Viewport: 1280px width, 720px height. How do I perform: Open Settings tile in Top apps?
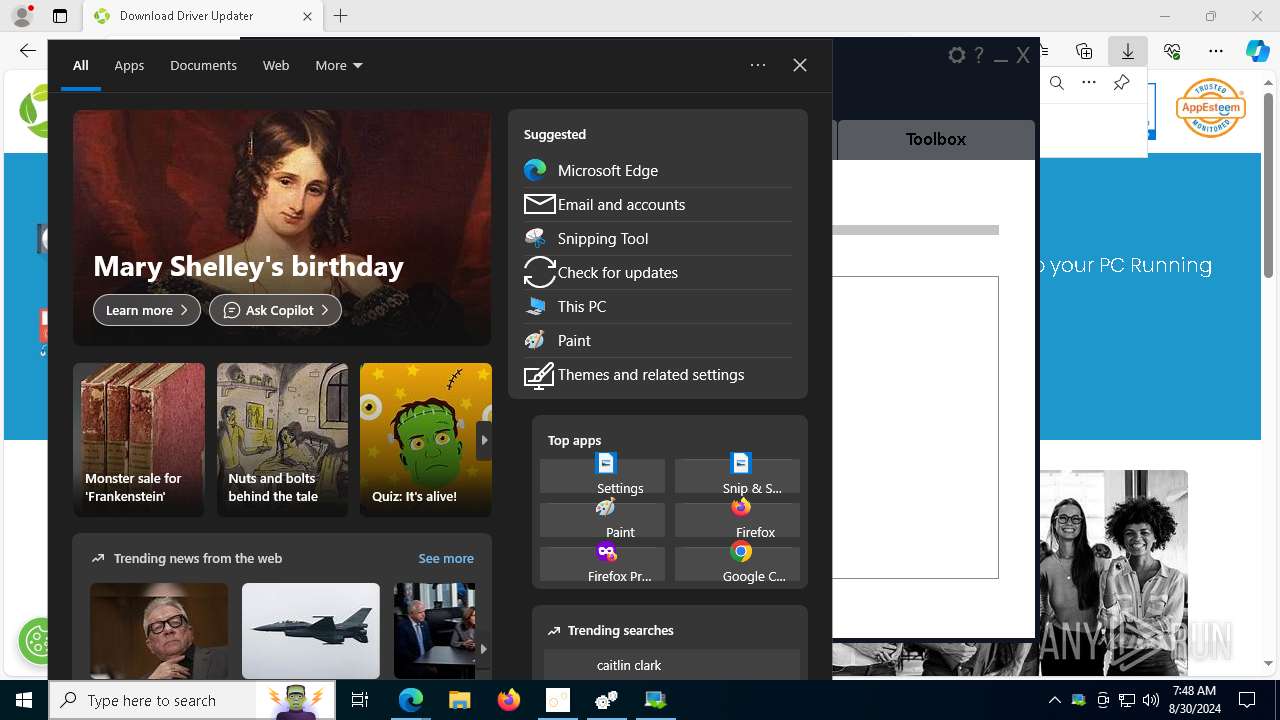pos(602,476)
